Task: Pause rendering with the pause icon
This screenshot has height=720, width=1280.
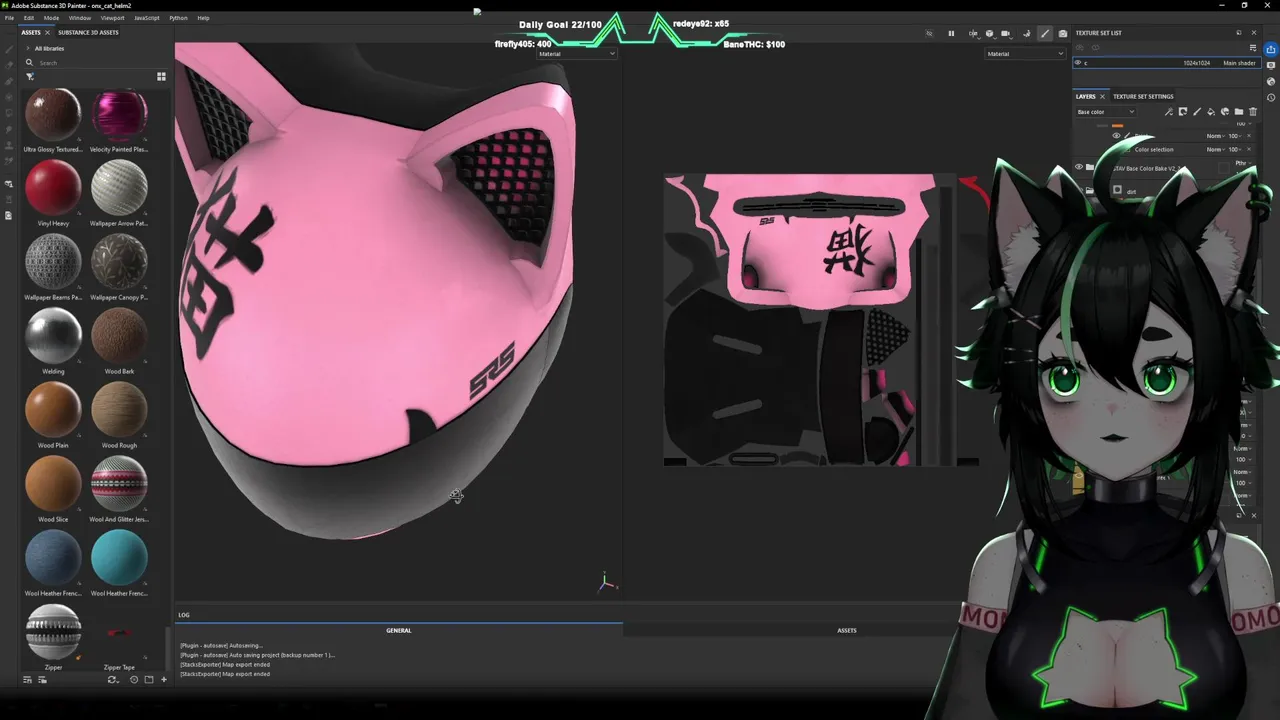Action: [951, 33]
